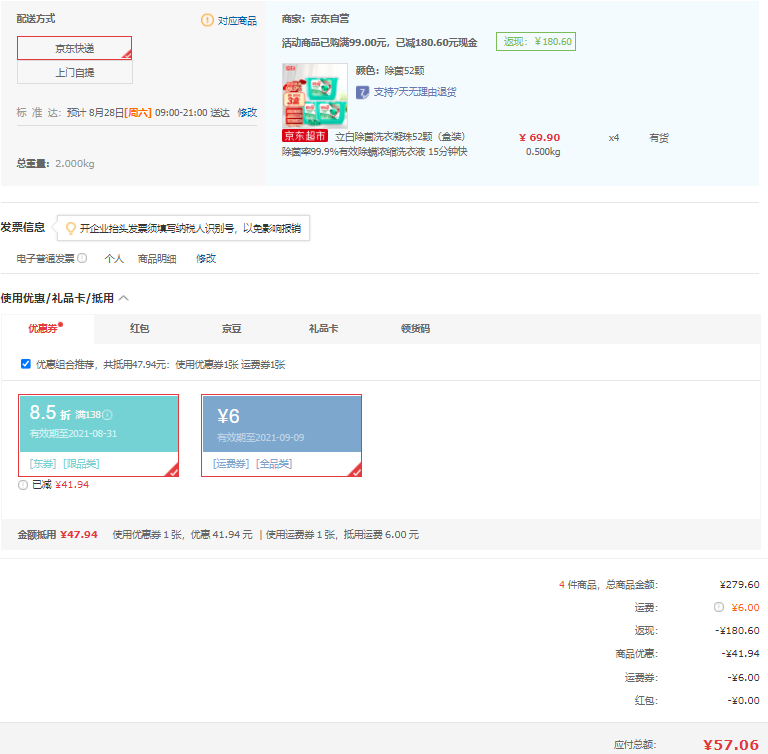768x754 pixels.
Task: Click the 总重量 2.000kg text
Action: pyautogui.click(x=55, y=164)
